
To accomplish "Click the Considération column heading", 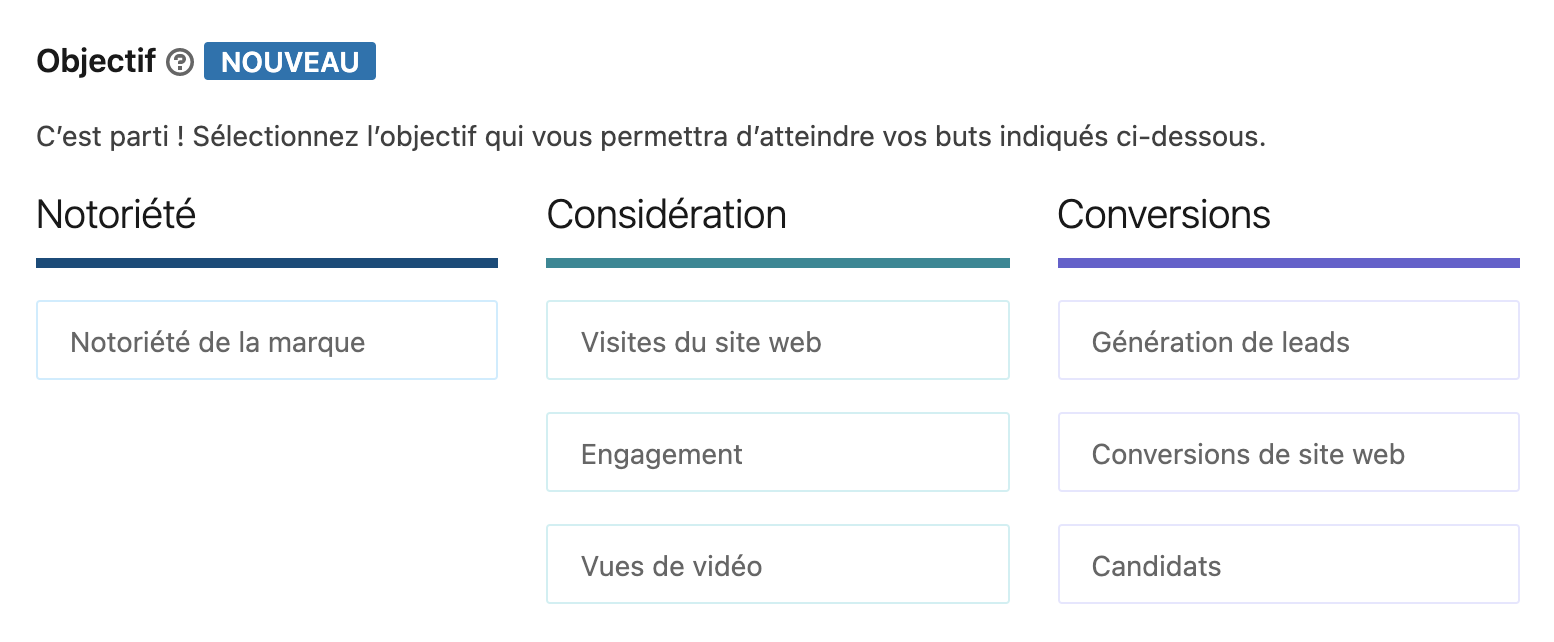I will pos(667,215).
